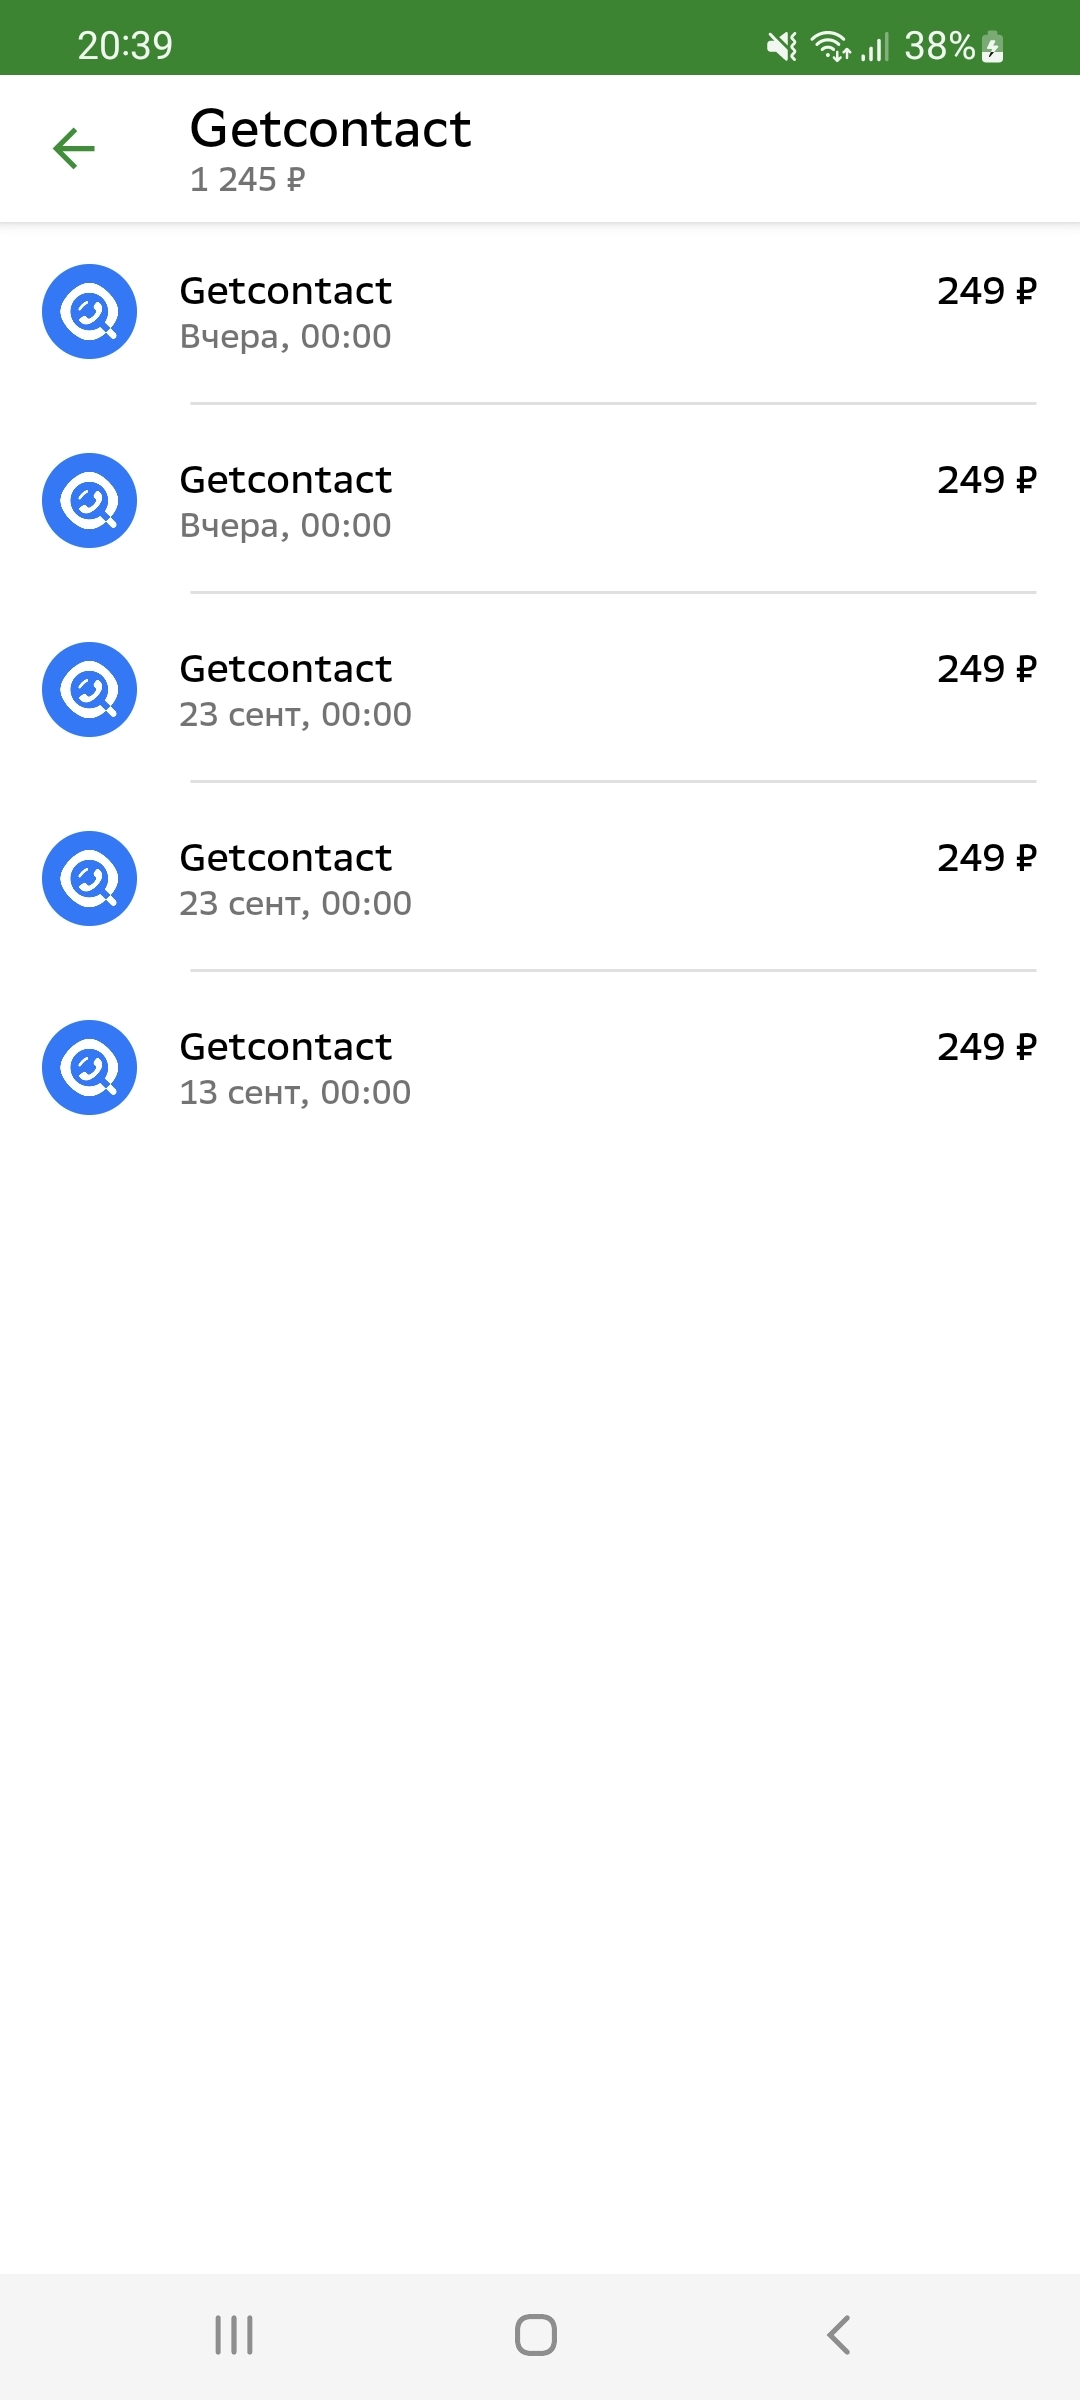Screen dimensions: 1080x2400
Task: Tap 249 ₽ amount on second Вчера transaction
Action: pos(986,480)
